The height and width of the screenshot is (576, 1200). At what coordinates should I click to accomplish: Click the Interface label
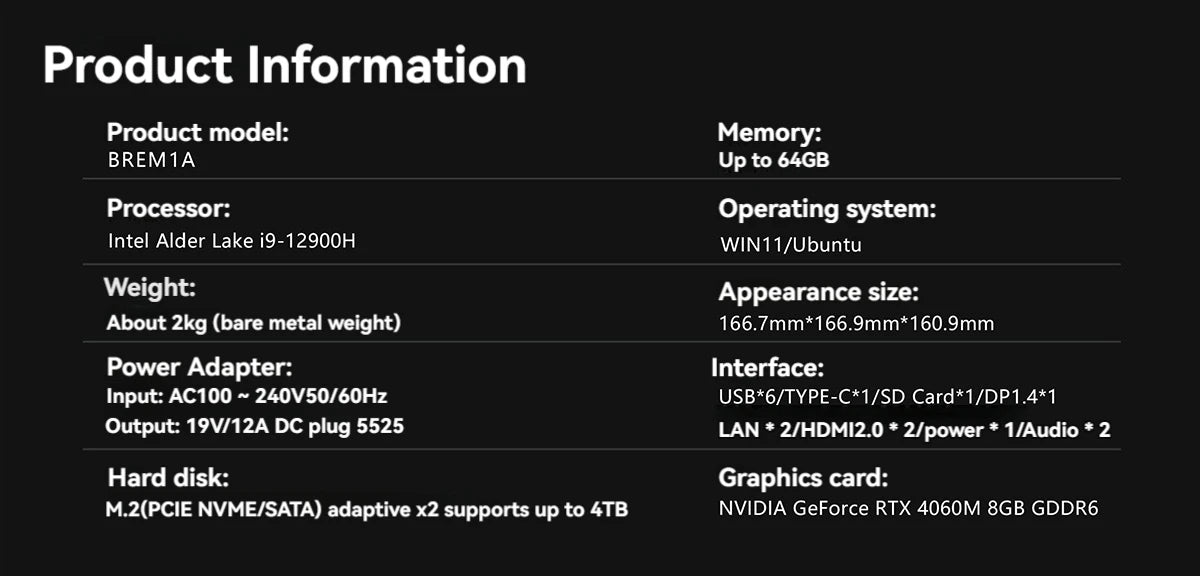[x=767, y=367]
